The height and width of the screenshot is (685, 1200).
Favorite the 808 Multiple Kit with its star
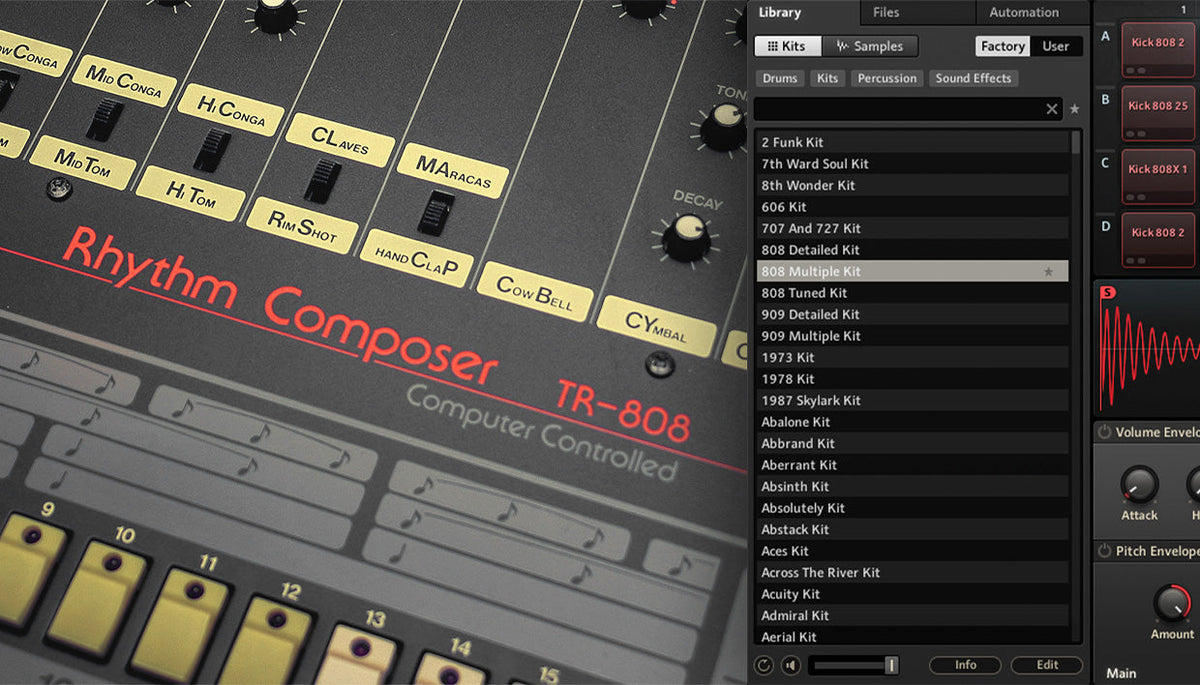(x=1049, y=271)
